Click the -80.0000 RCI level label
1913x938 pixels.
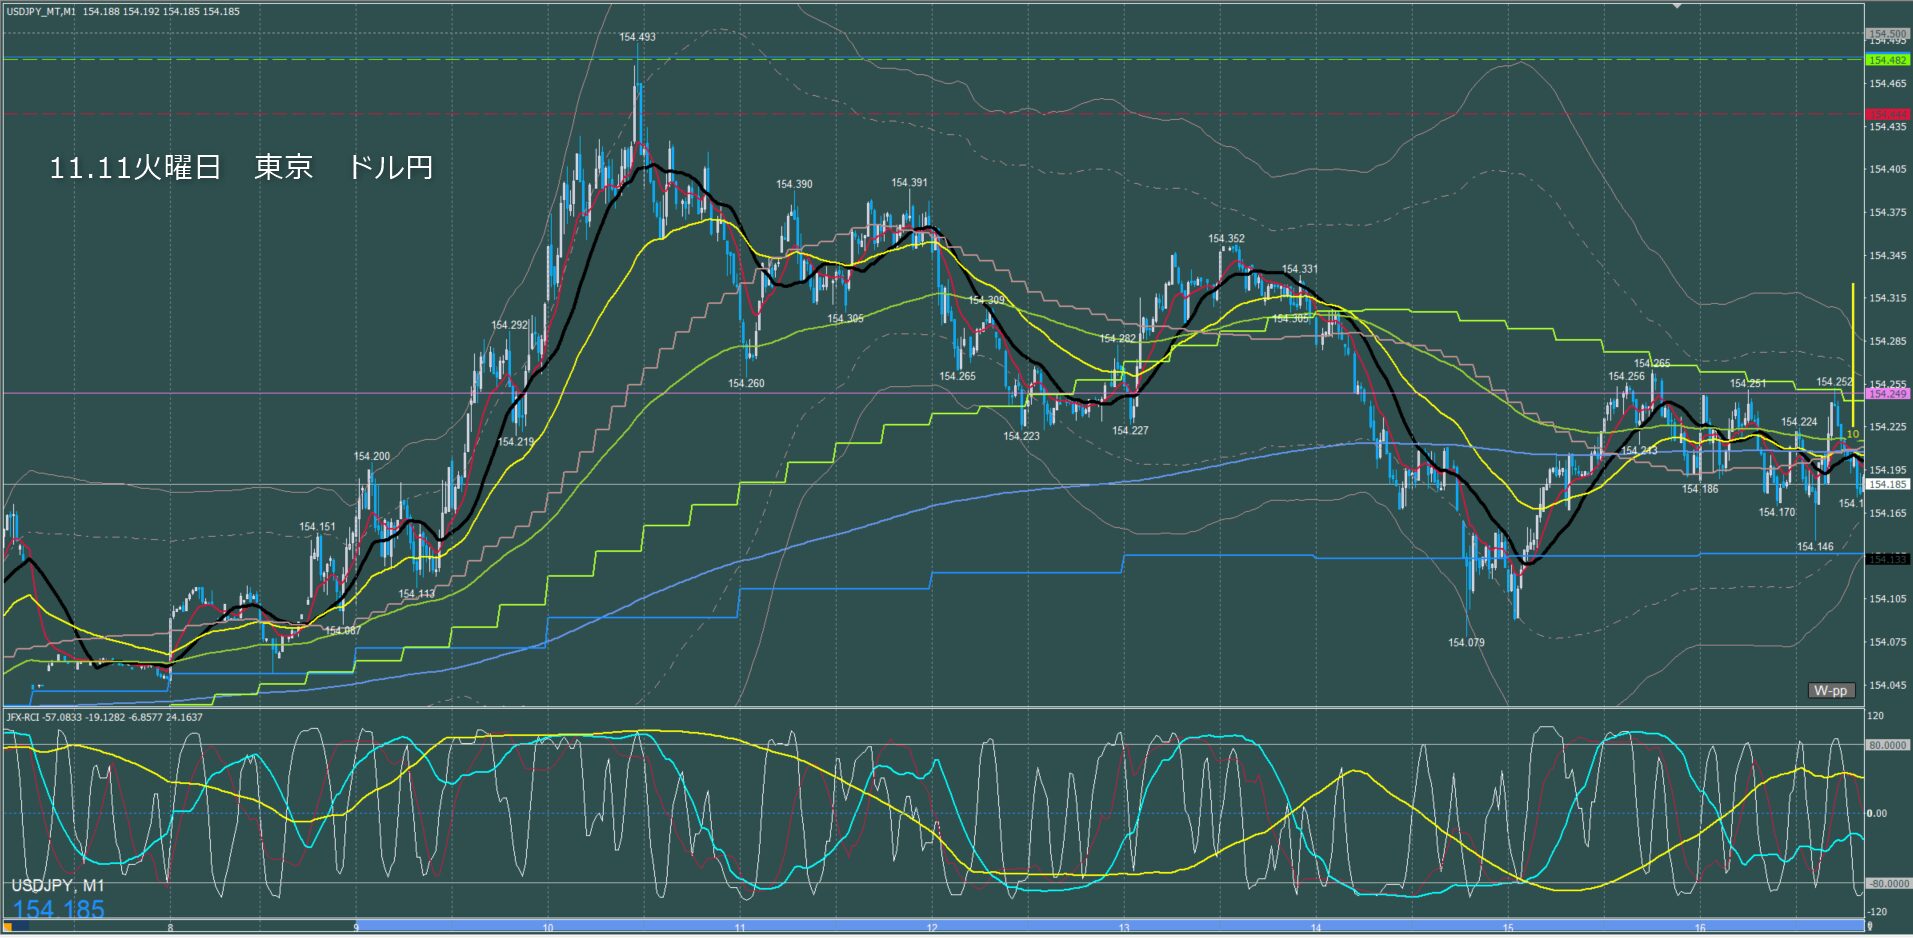[1887, 884]
